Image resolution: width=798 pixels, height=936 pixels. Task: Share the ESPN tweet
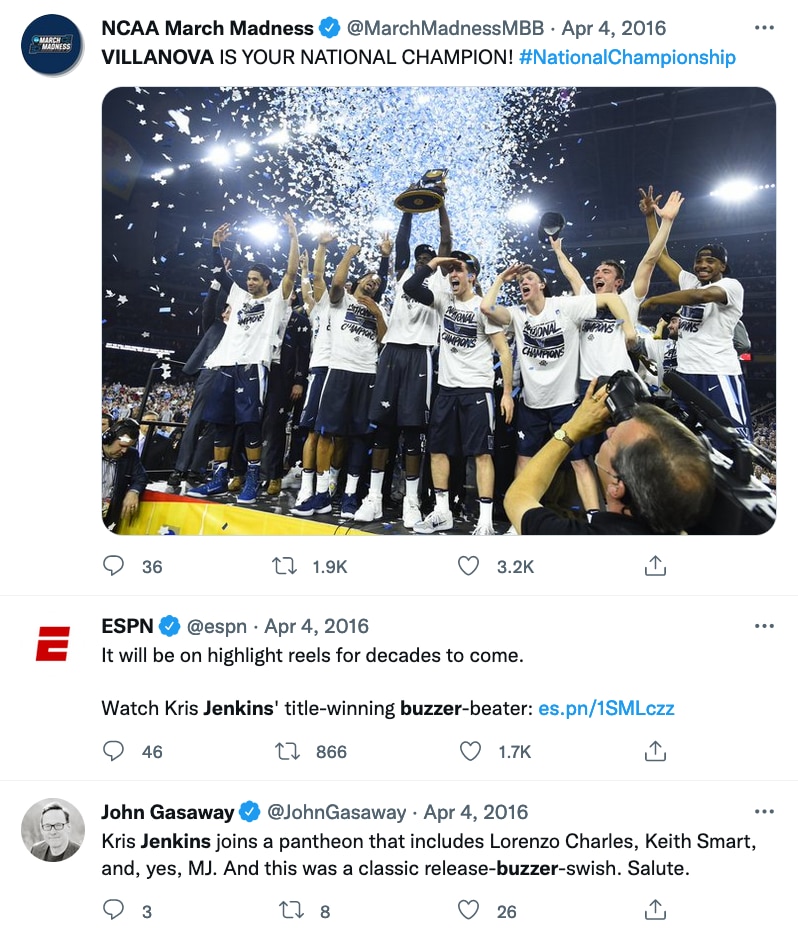click(655, 751)
